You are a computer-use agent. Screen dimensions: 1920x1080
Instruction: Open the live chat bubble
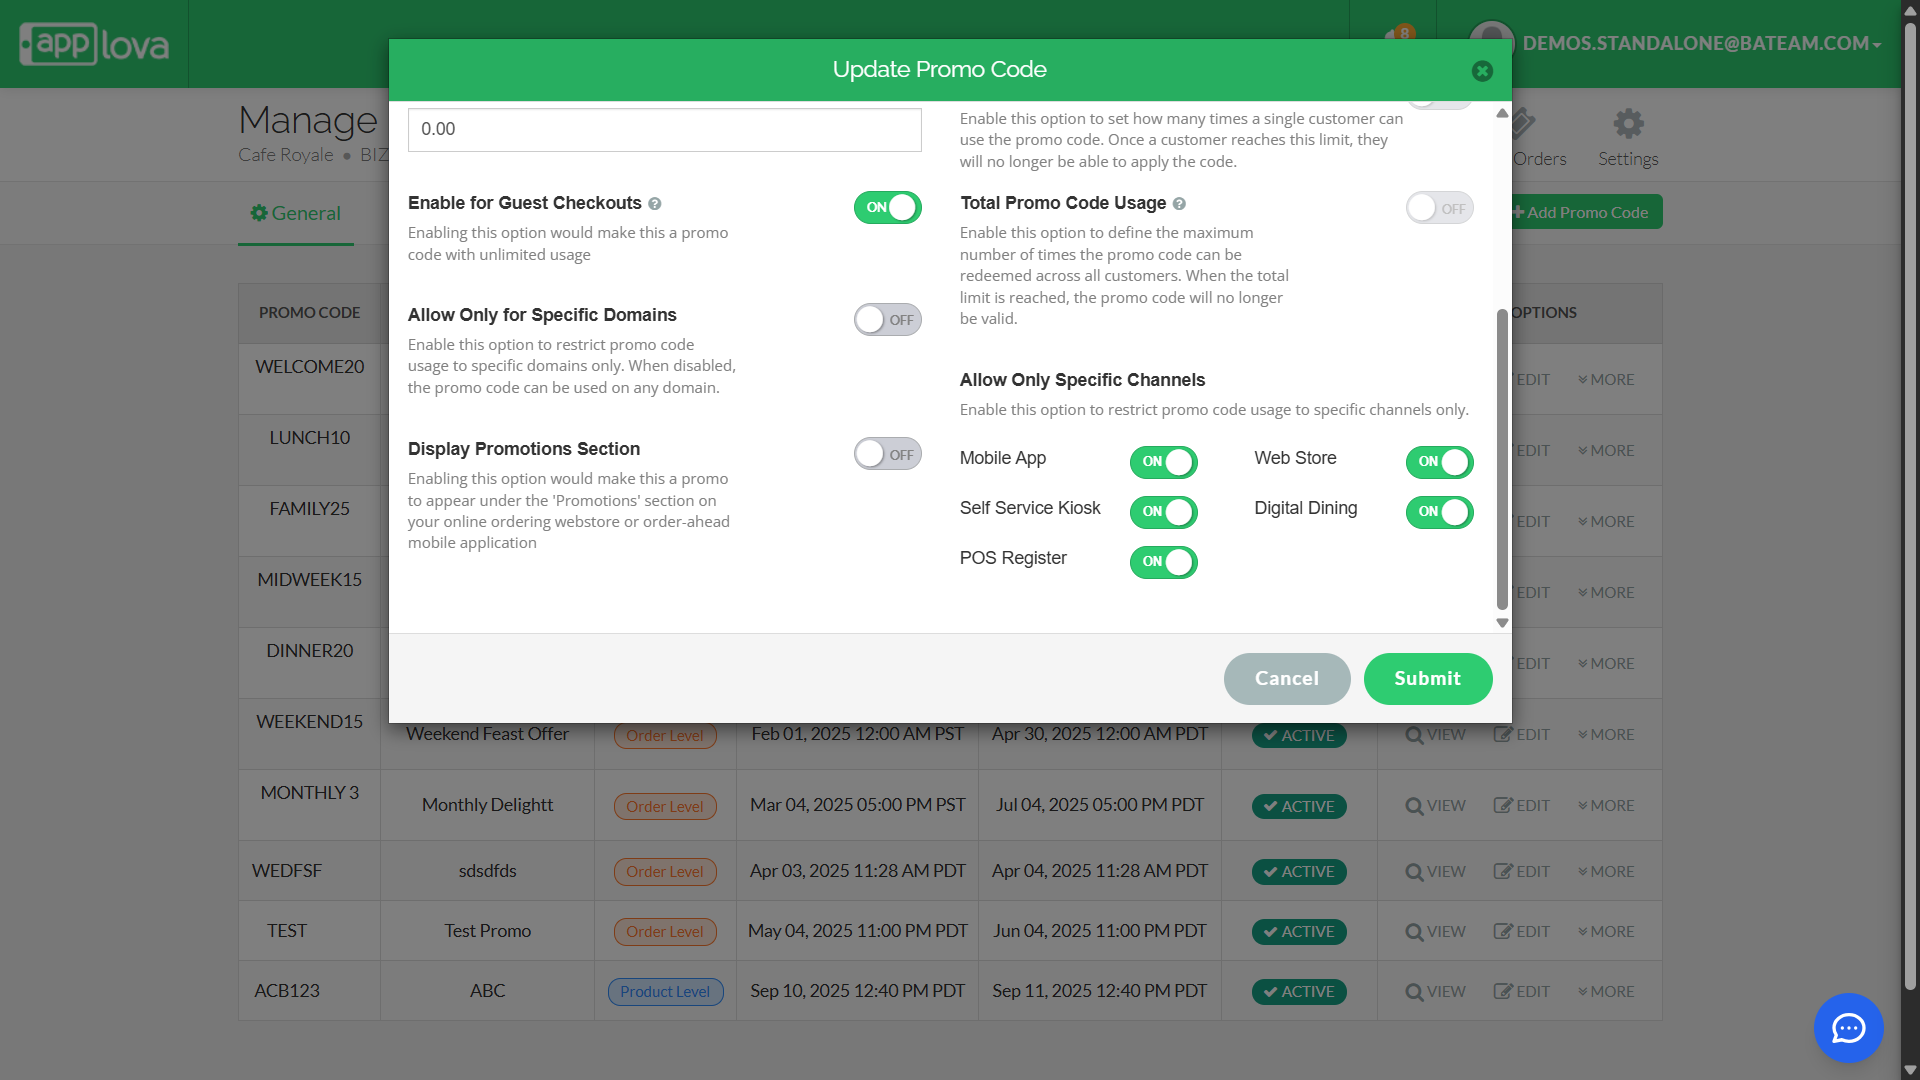click(x=1848, y=1027)
